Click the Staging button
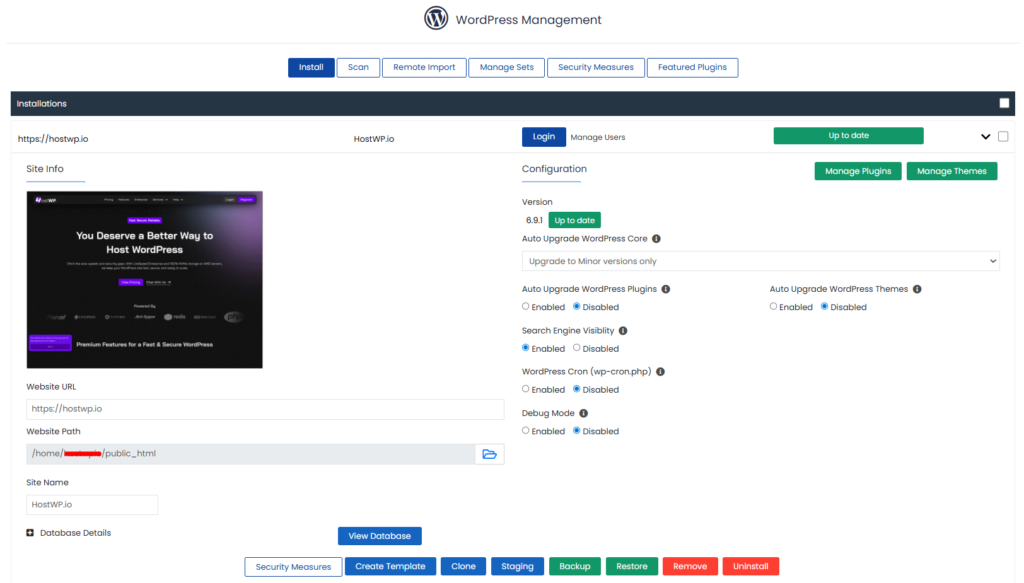1024x583 pixels. click(517, 566)
